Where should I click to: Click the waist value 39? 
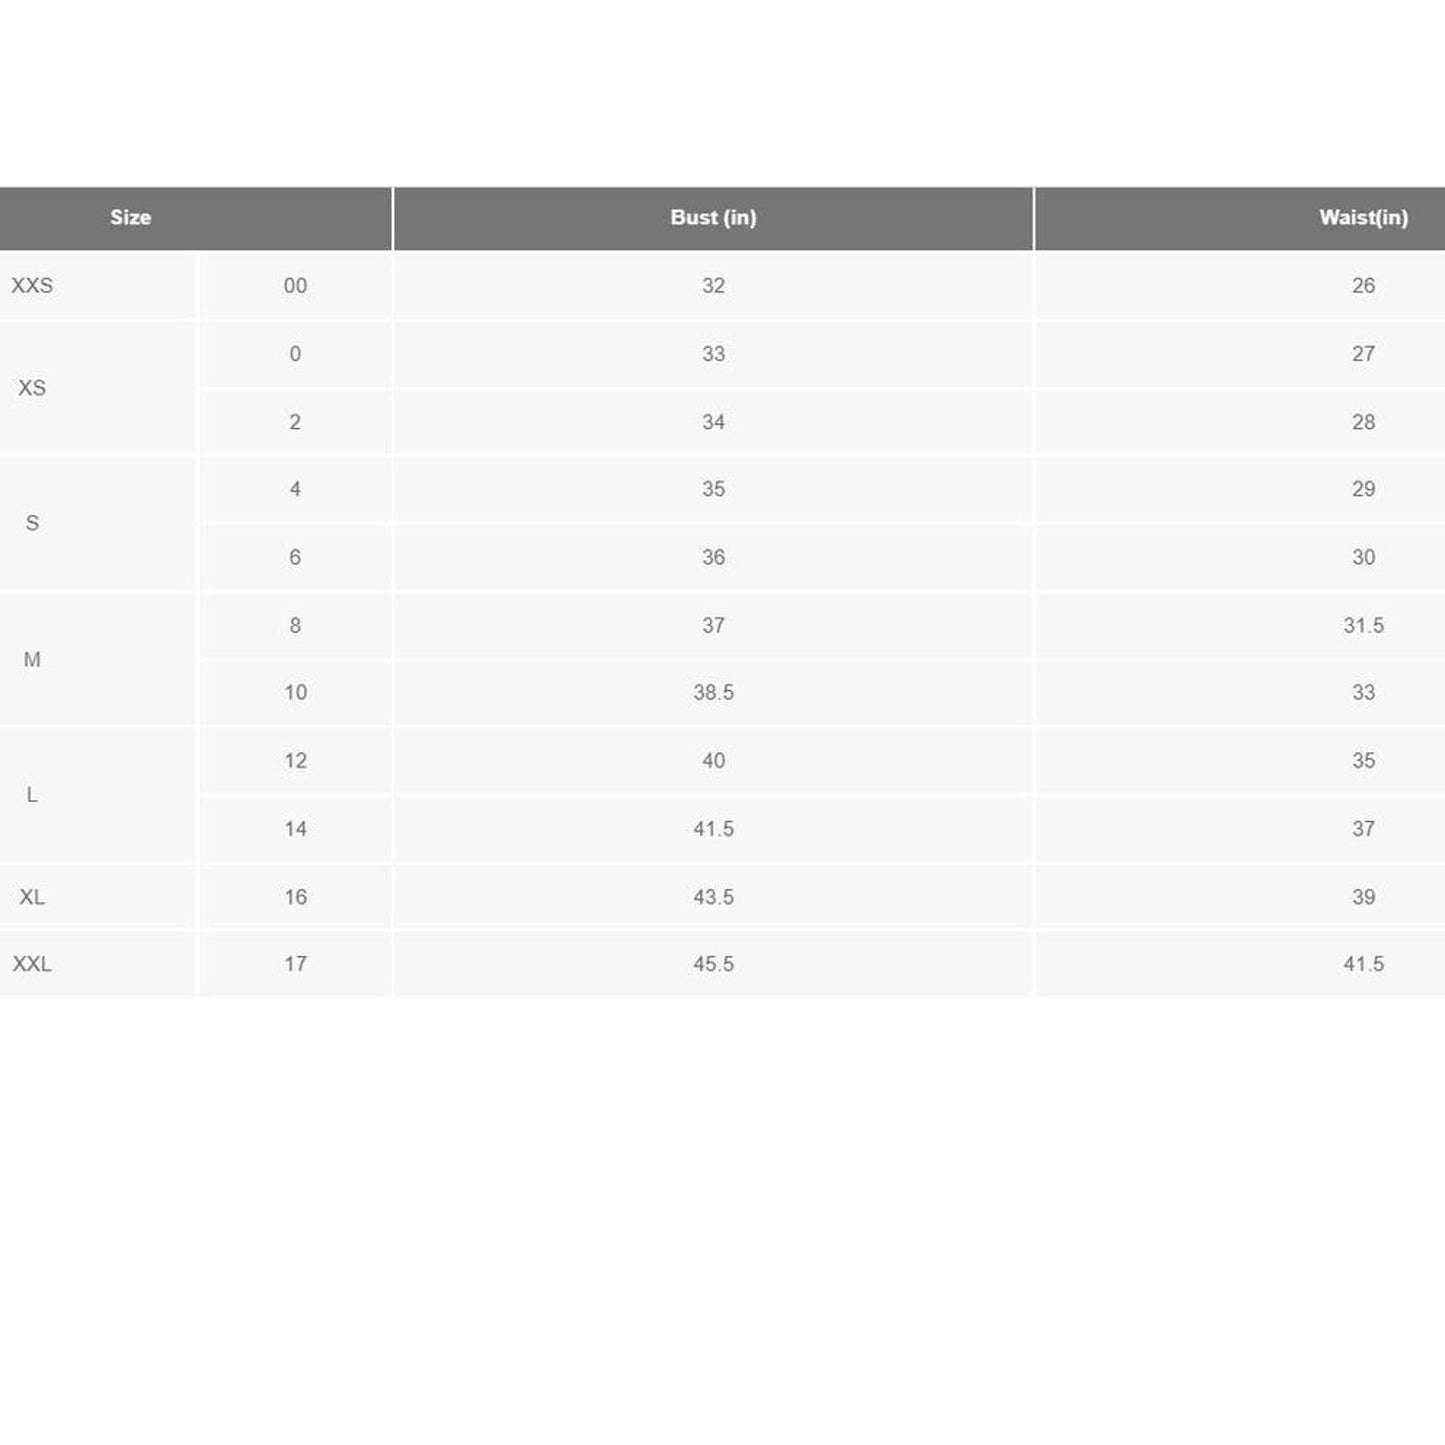tap(1363, 897)
